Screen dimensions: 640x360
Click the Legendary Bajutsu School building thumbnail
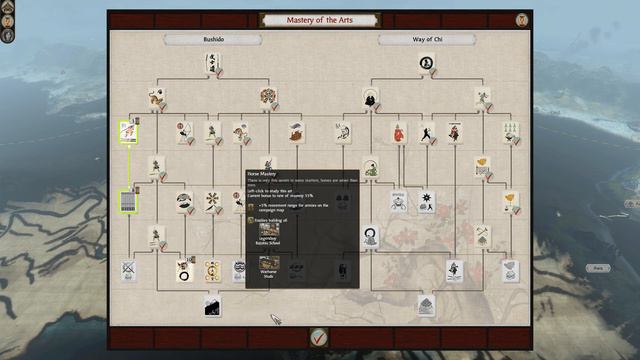coord(269,229)
